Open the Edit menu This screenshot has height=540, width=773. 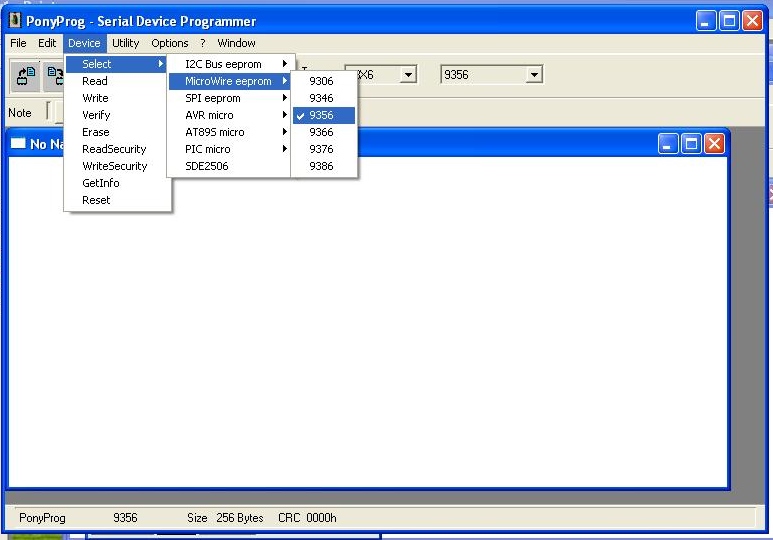pyautogui.click(x=47, y=43)
